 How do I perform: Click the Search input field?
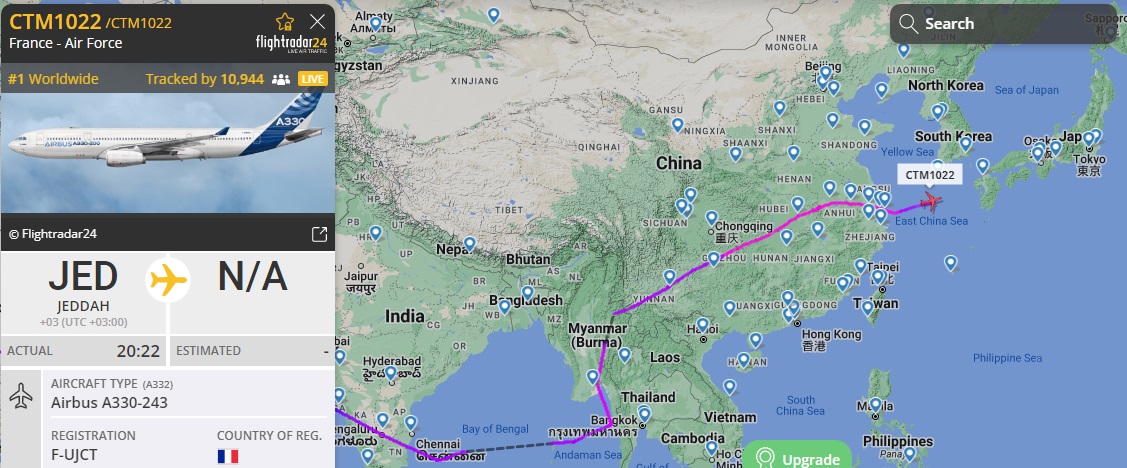pos(1006,24)
